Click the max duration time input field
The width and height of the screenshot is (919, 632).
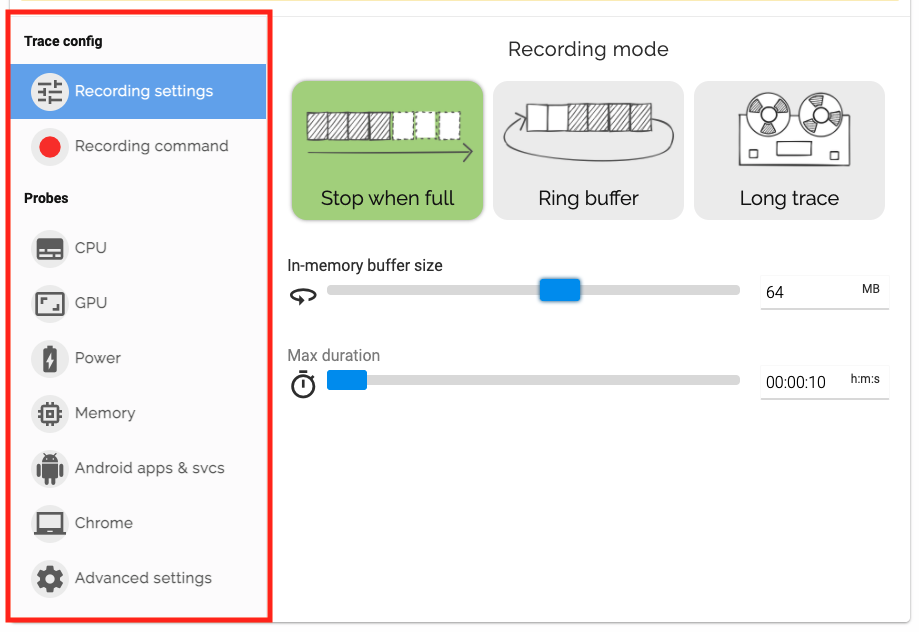pos(802,382)
